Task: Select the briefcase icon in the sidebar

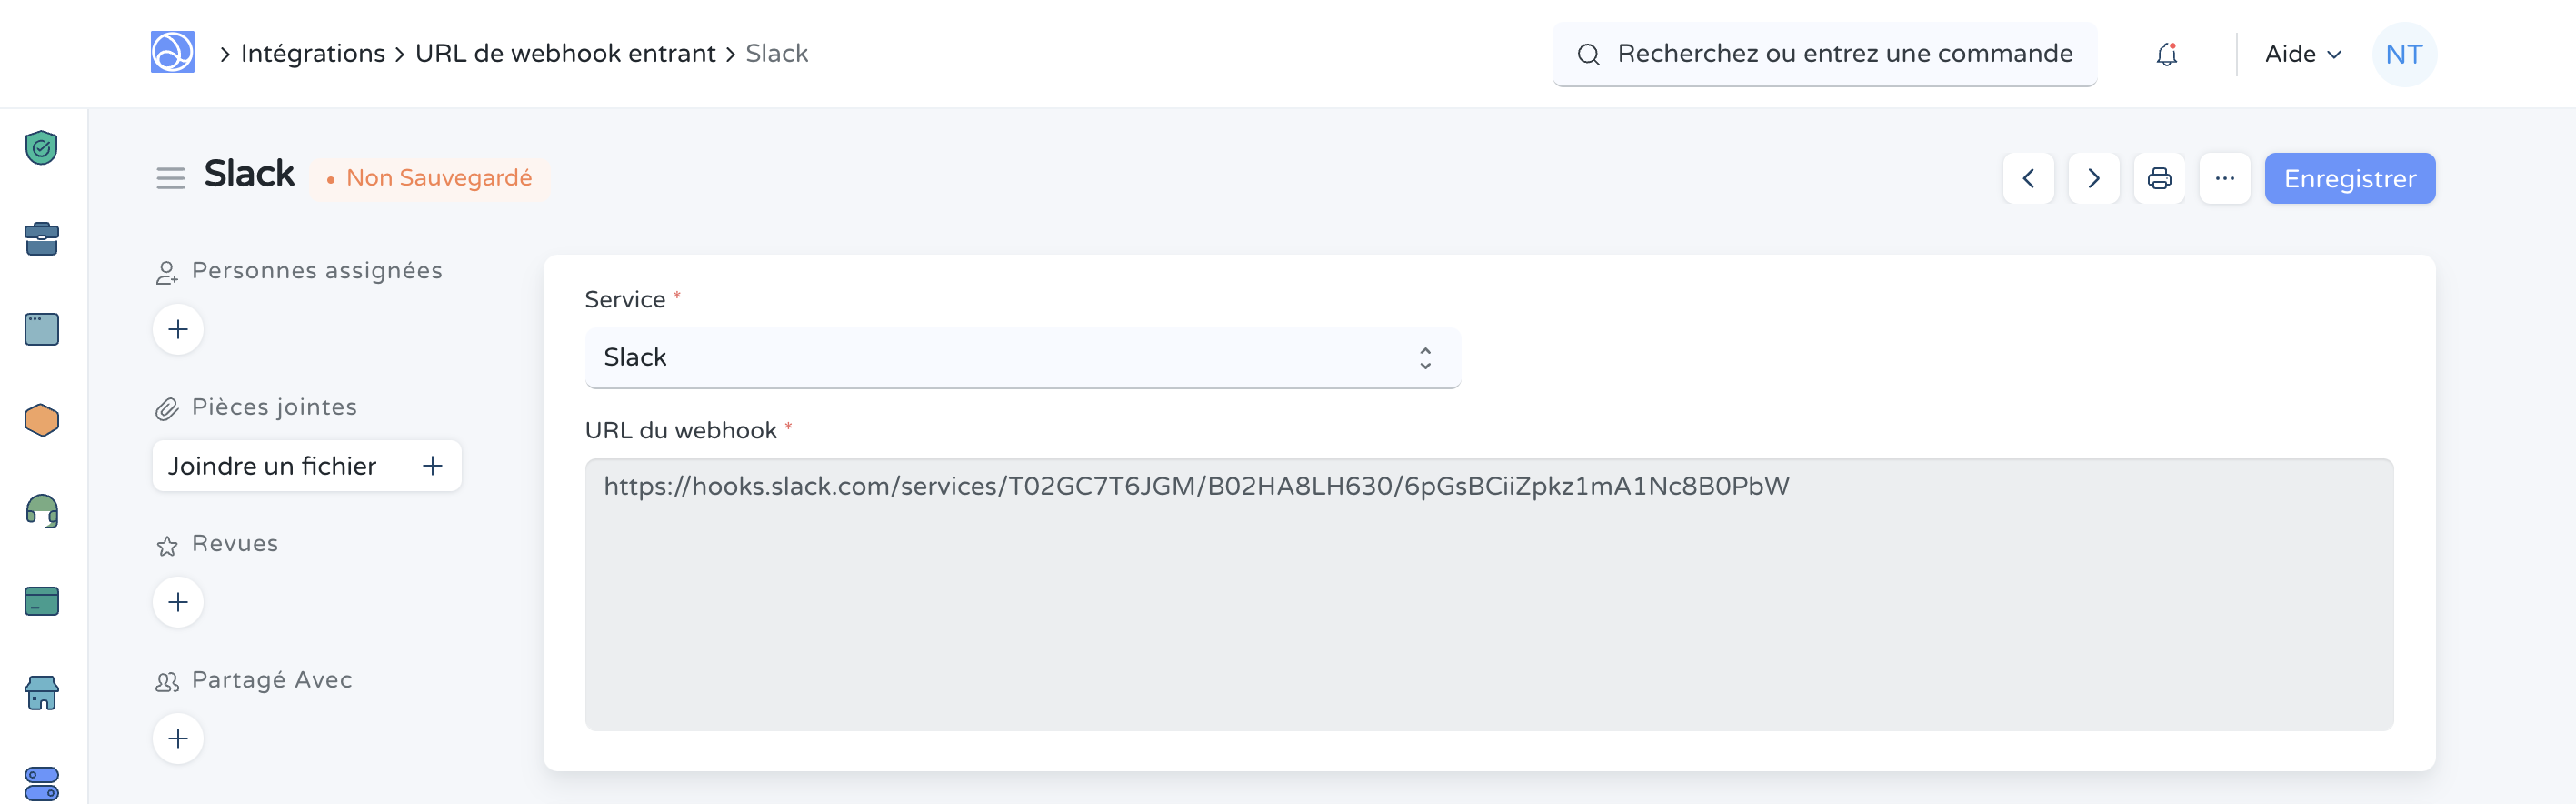Action: pyautogui.click(x=40, y=238)
